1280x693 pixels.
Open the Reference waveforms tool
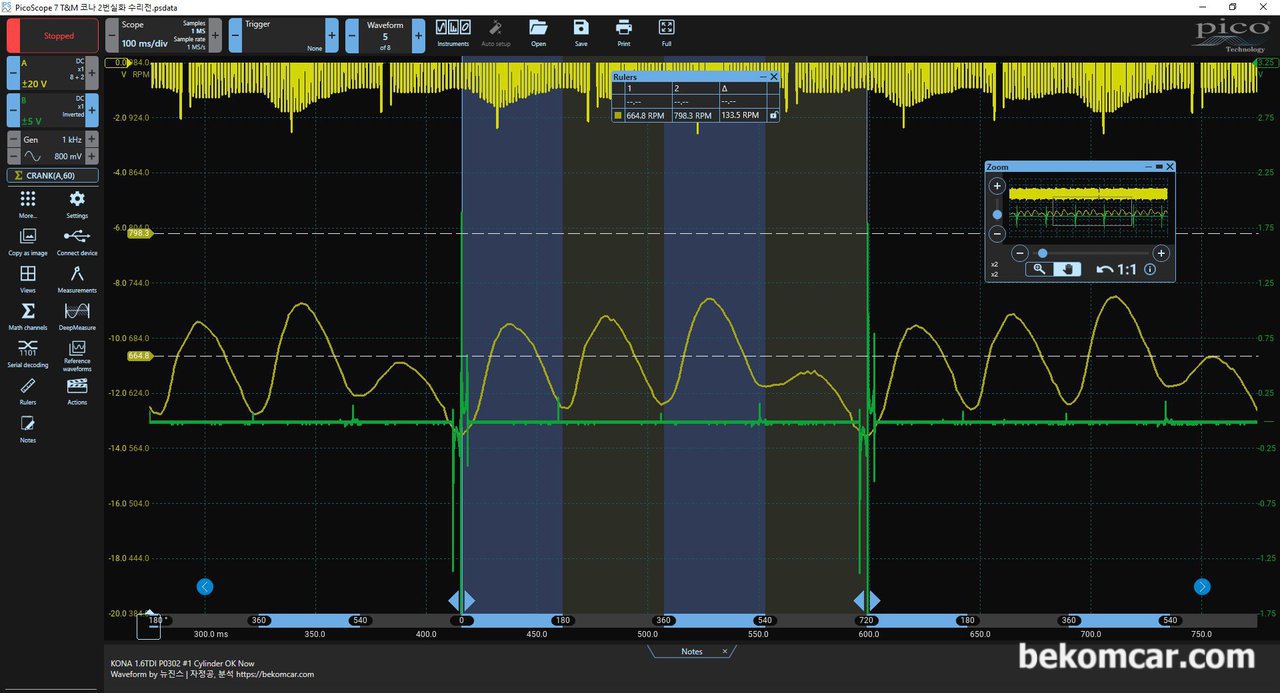[77, 355]
